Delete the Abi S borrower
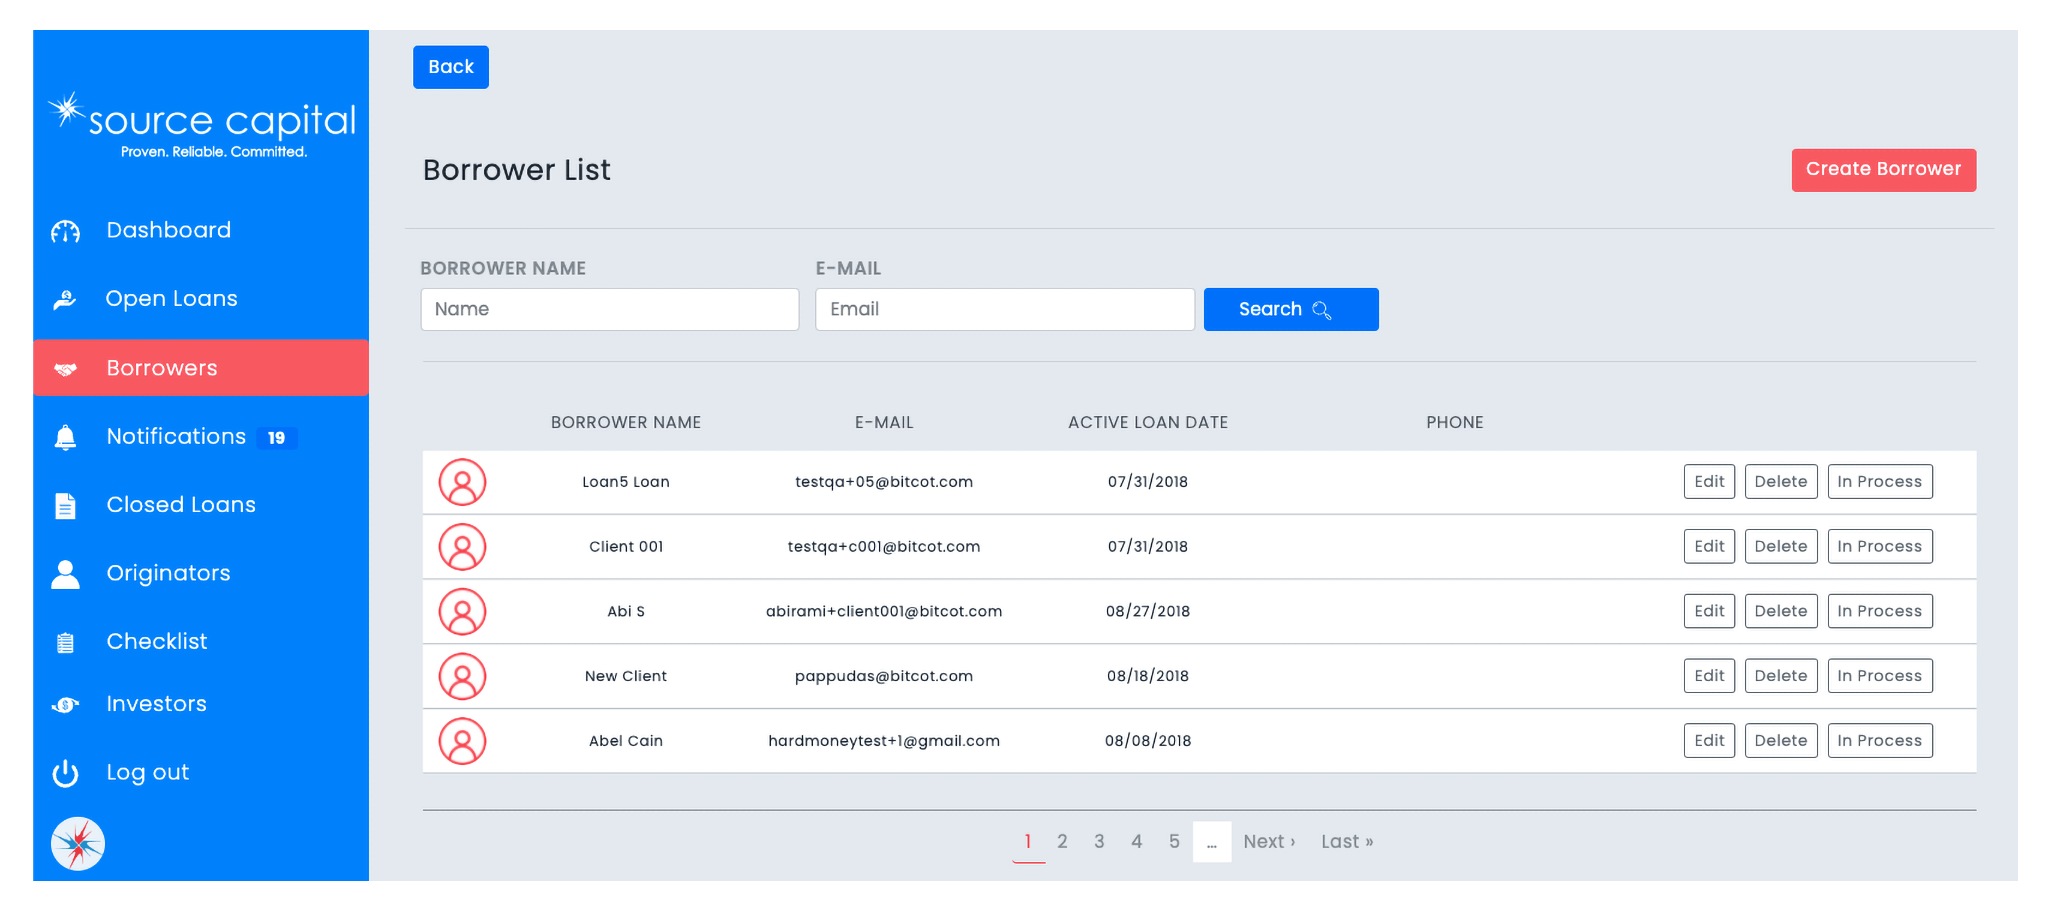The width and height of the screenshot is (2048, 911). click(x=1780, y=611)
